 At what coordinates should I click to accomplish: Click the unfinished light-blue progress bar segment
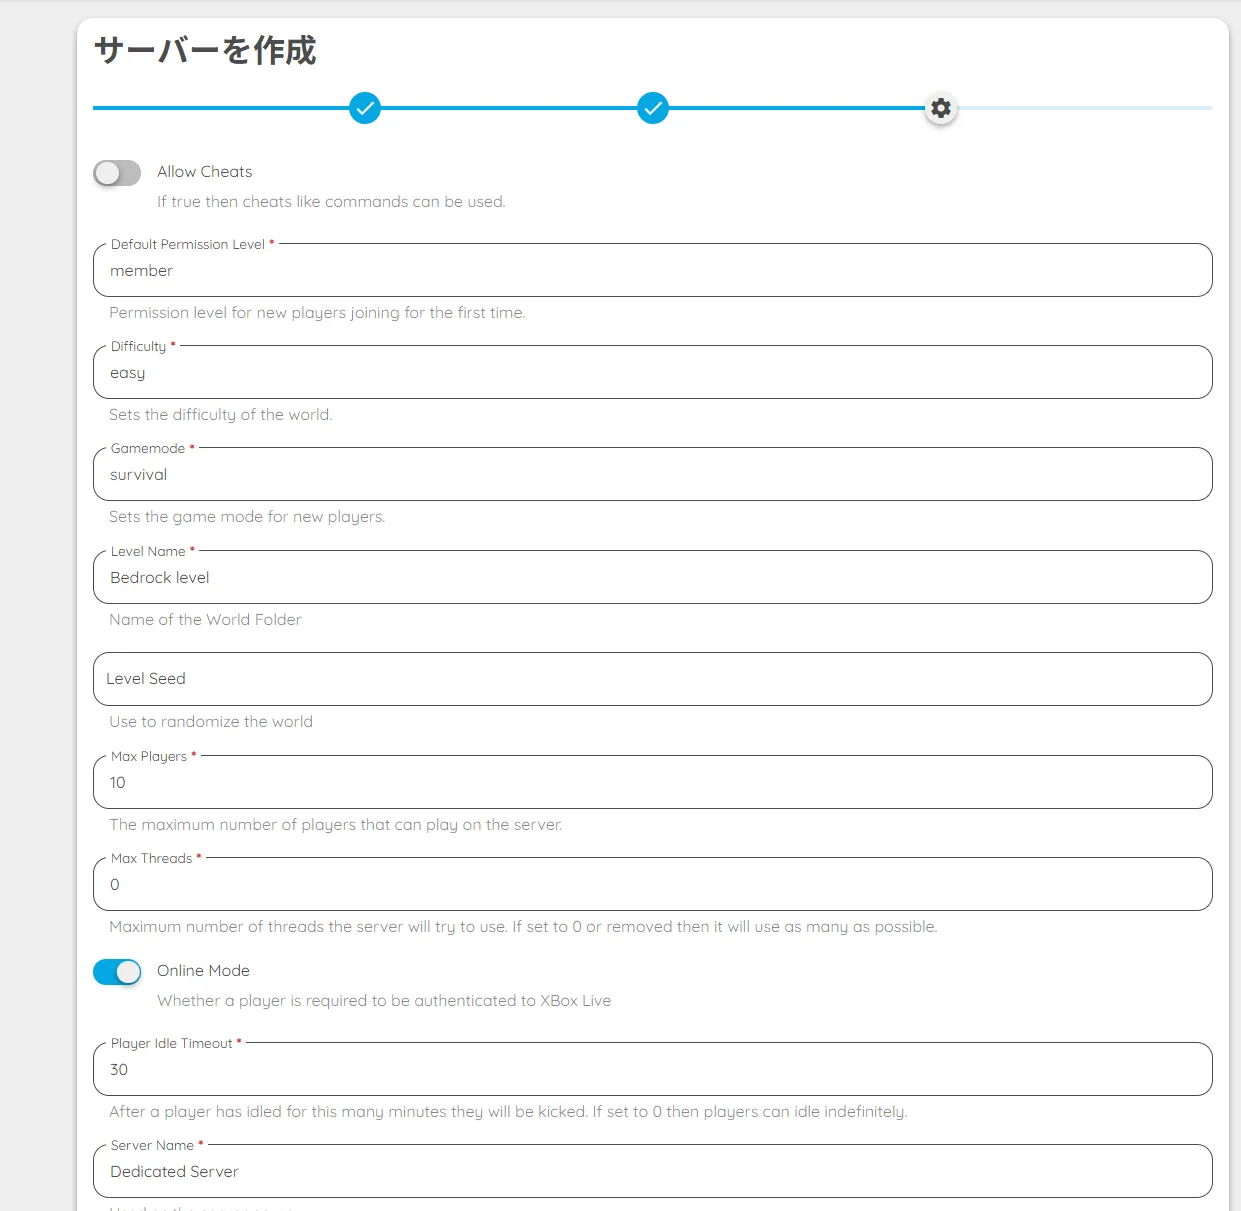pyautogui.click(x=1085, y=108)
